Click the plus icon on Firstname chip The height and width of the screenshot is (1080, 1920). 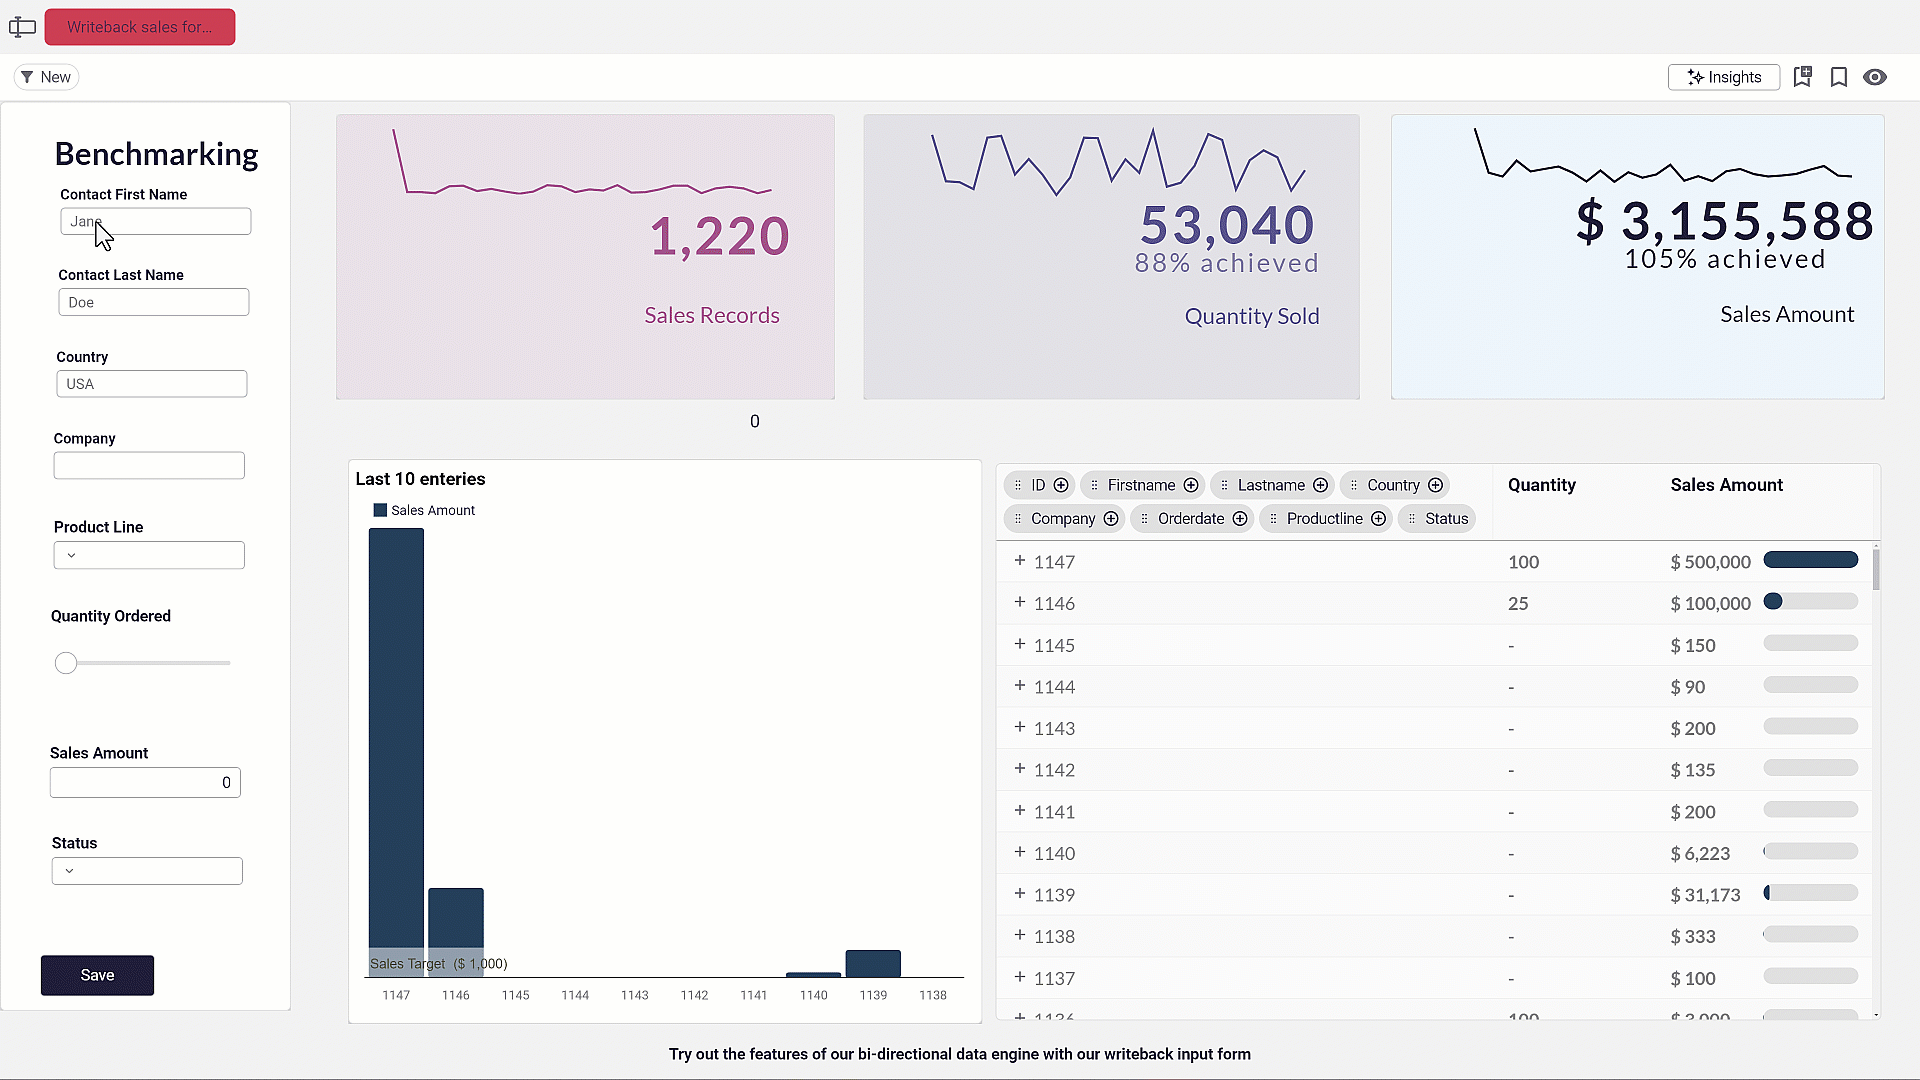1191,485
